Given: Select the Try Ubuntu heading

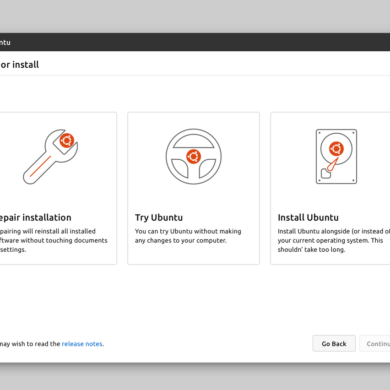Looking at the screenshot, I should tap(159, 218).
